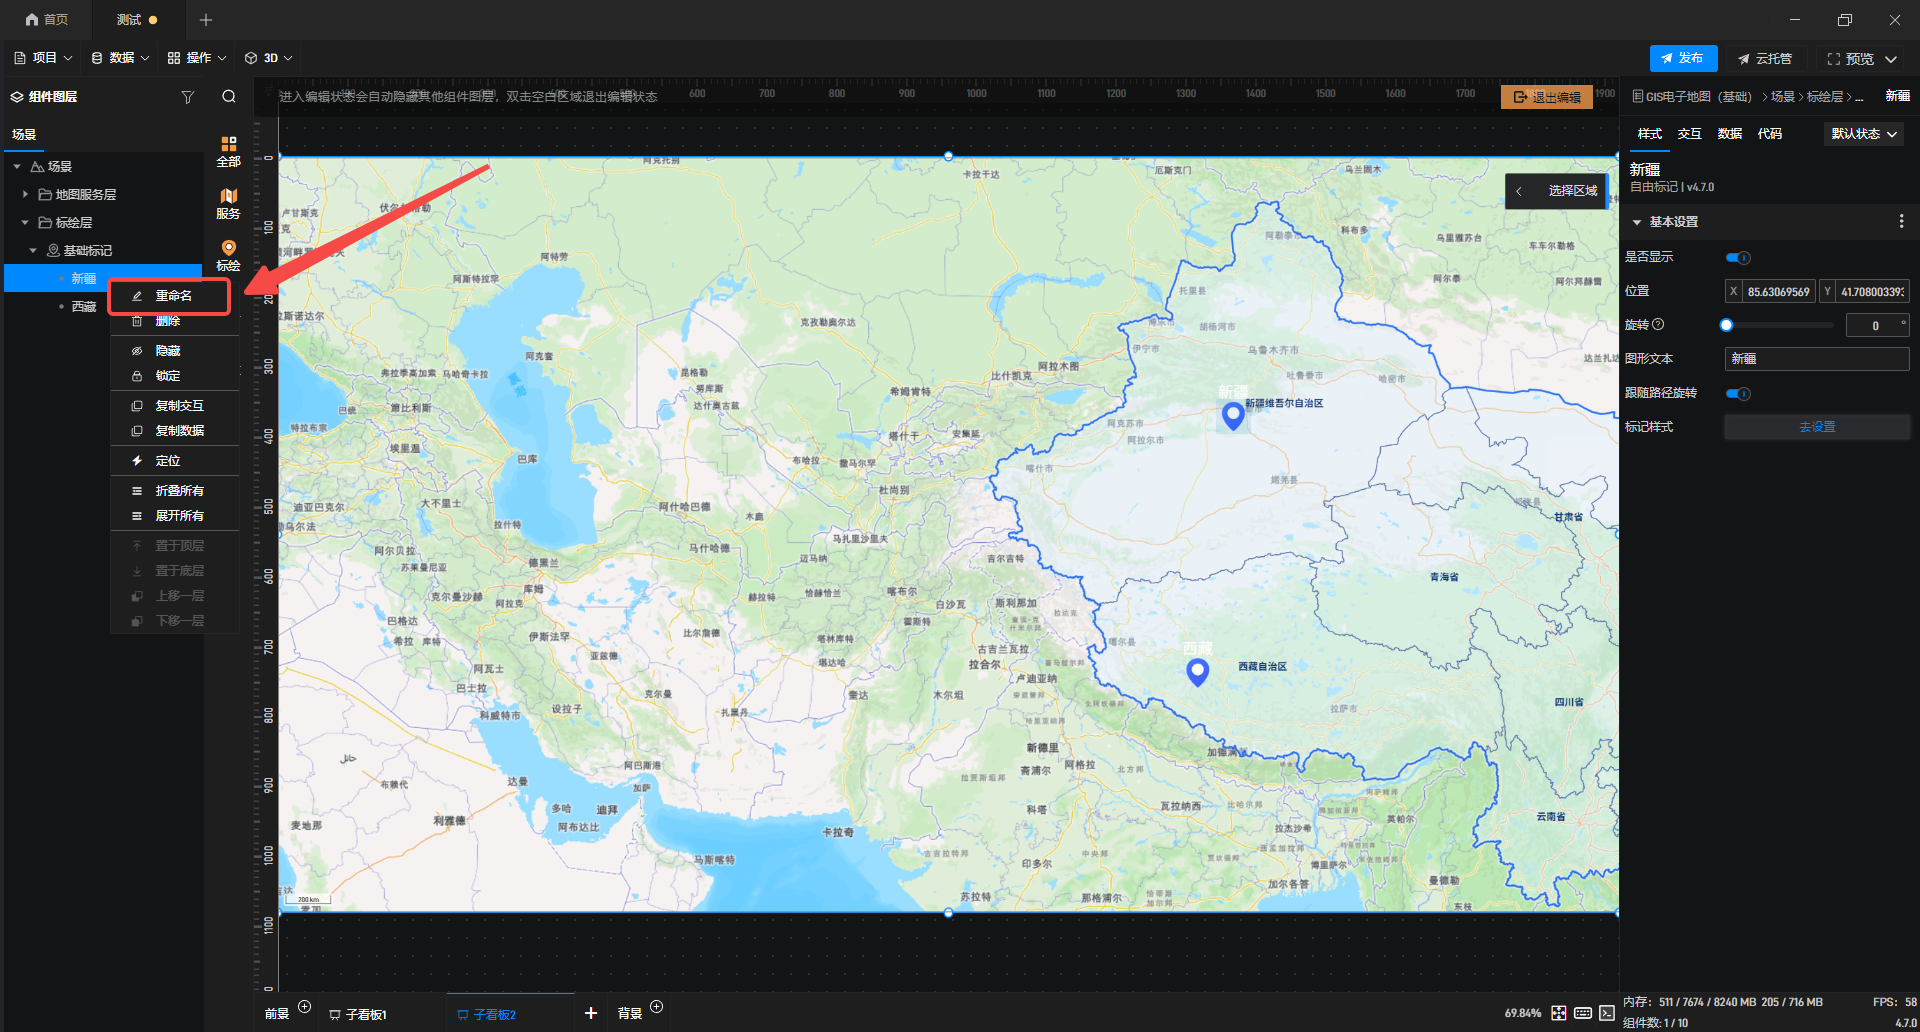Open the 标绘 plotting category icon
The width and height of the screenshot is (1920, 1032).
click(x=229, y=255)
